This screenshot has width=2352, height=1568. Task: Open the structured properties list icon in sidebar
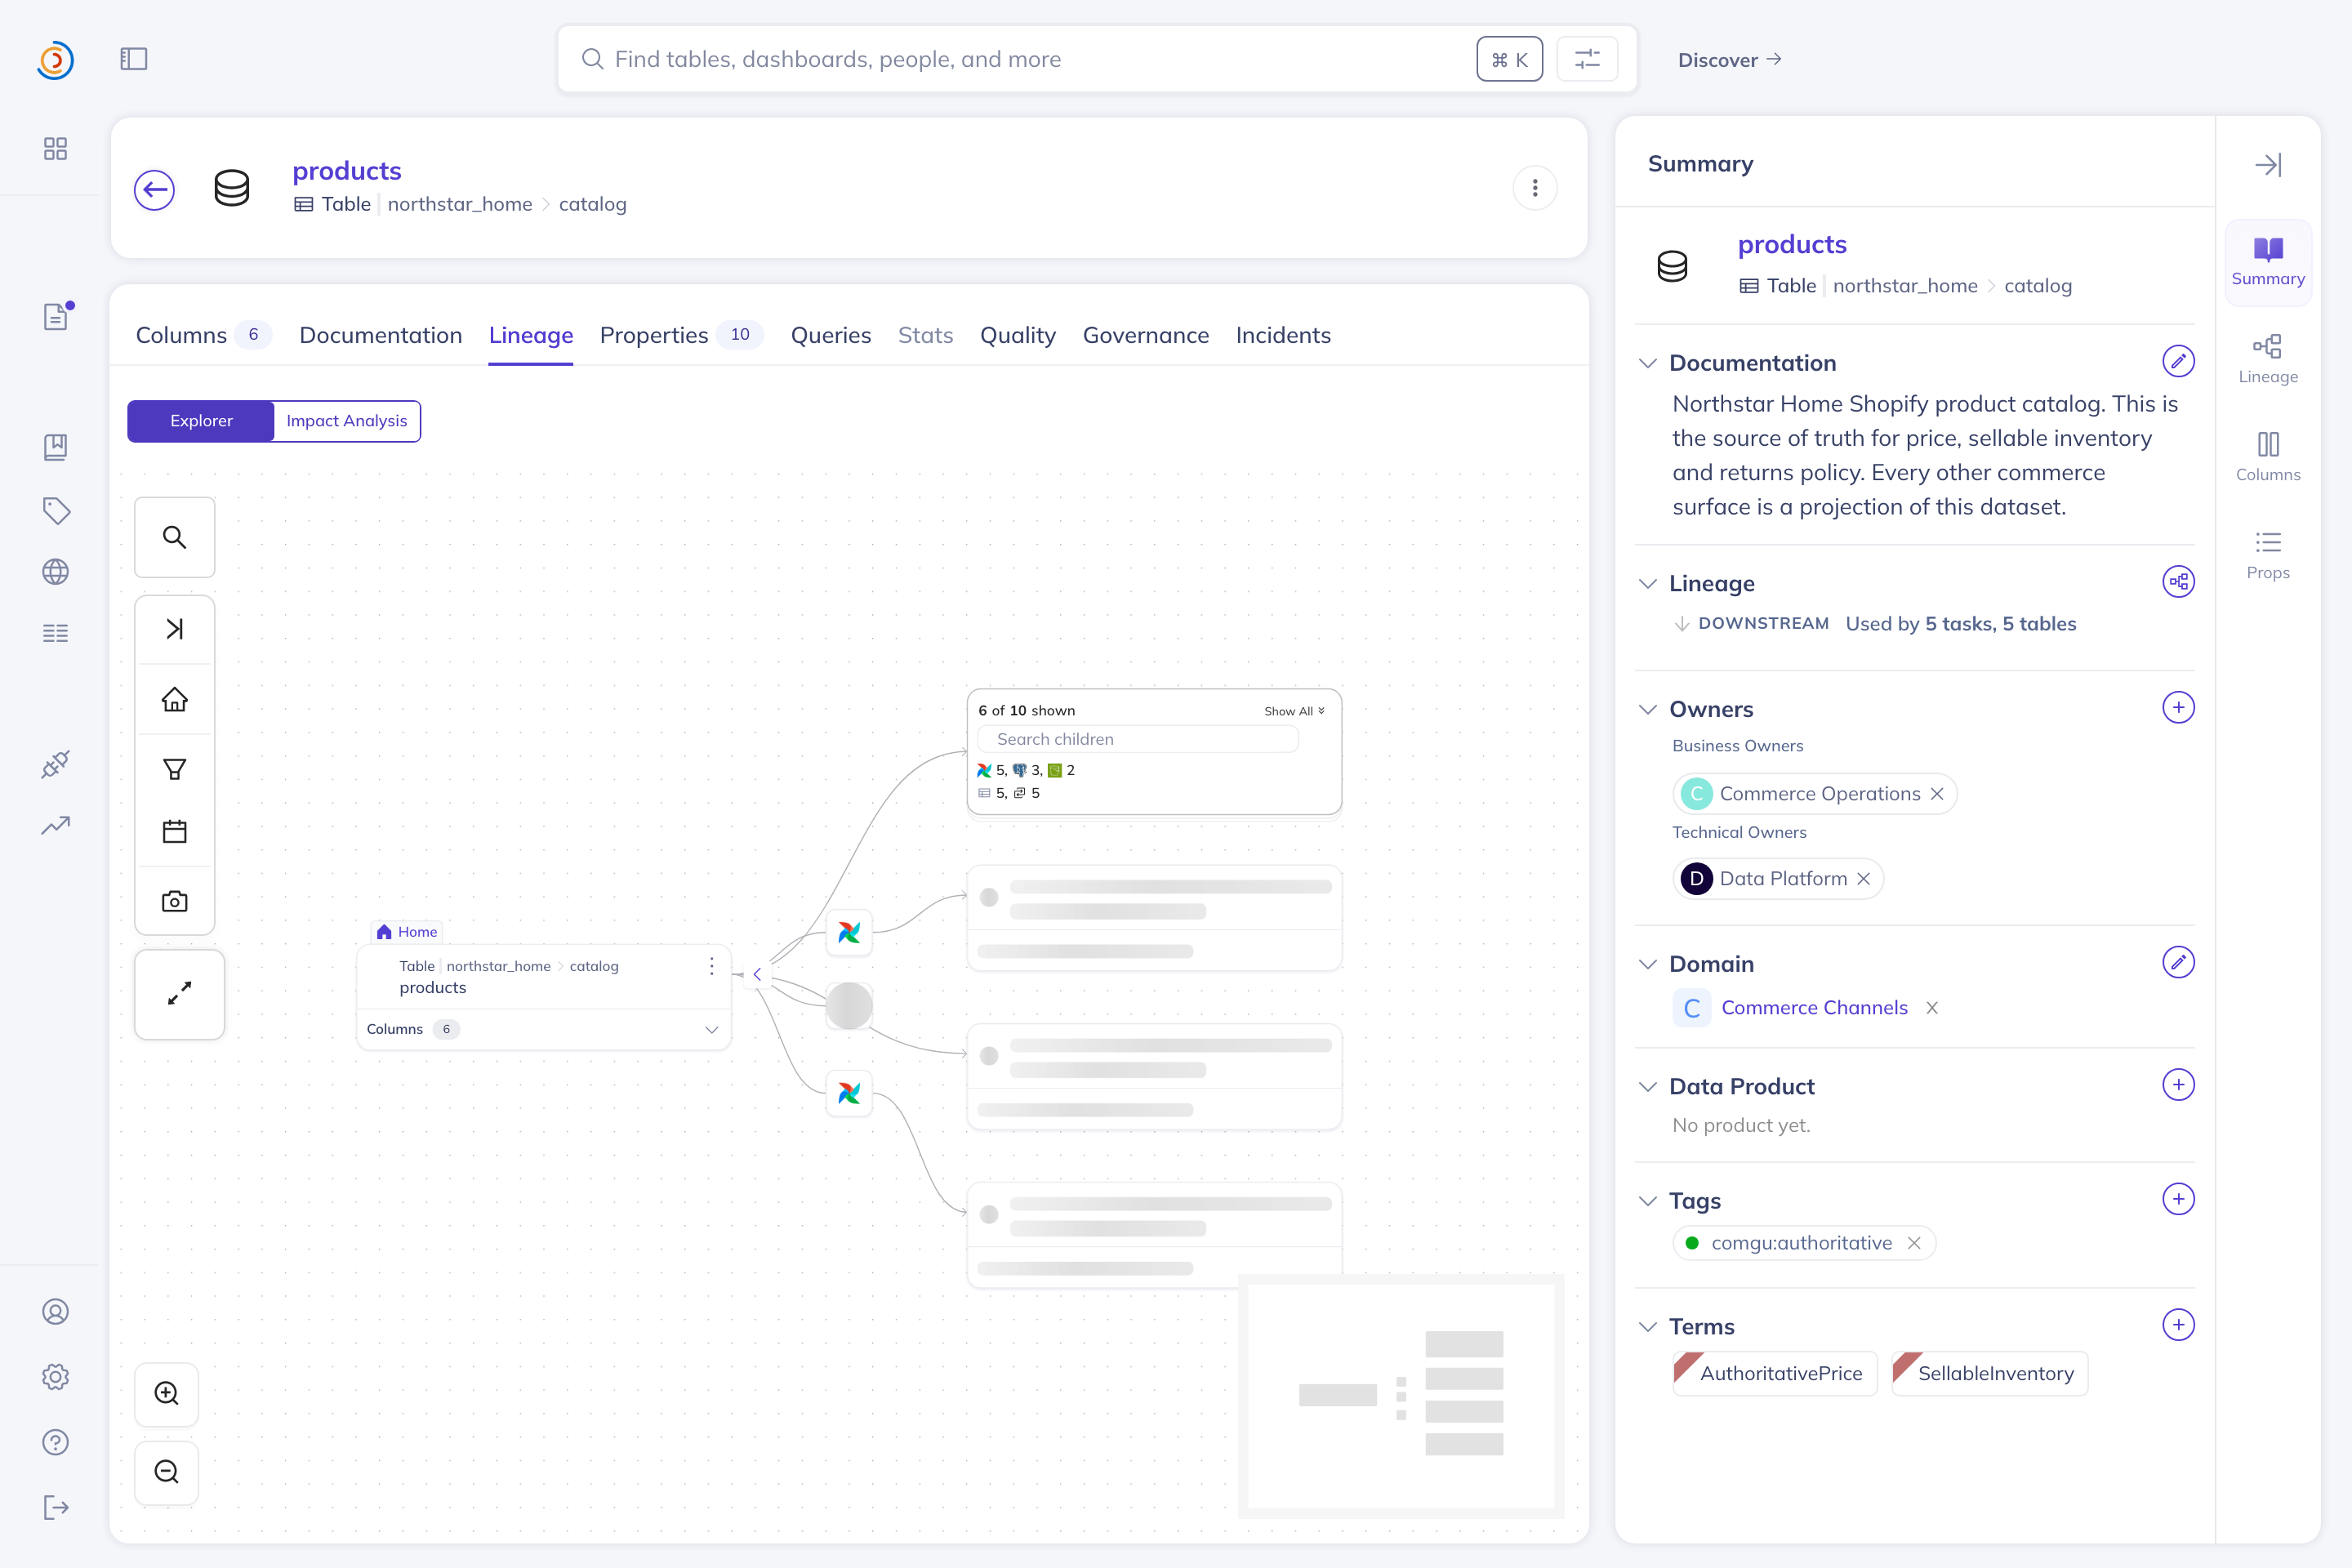pos(55,633)
